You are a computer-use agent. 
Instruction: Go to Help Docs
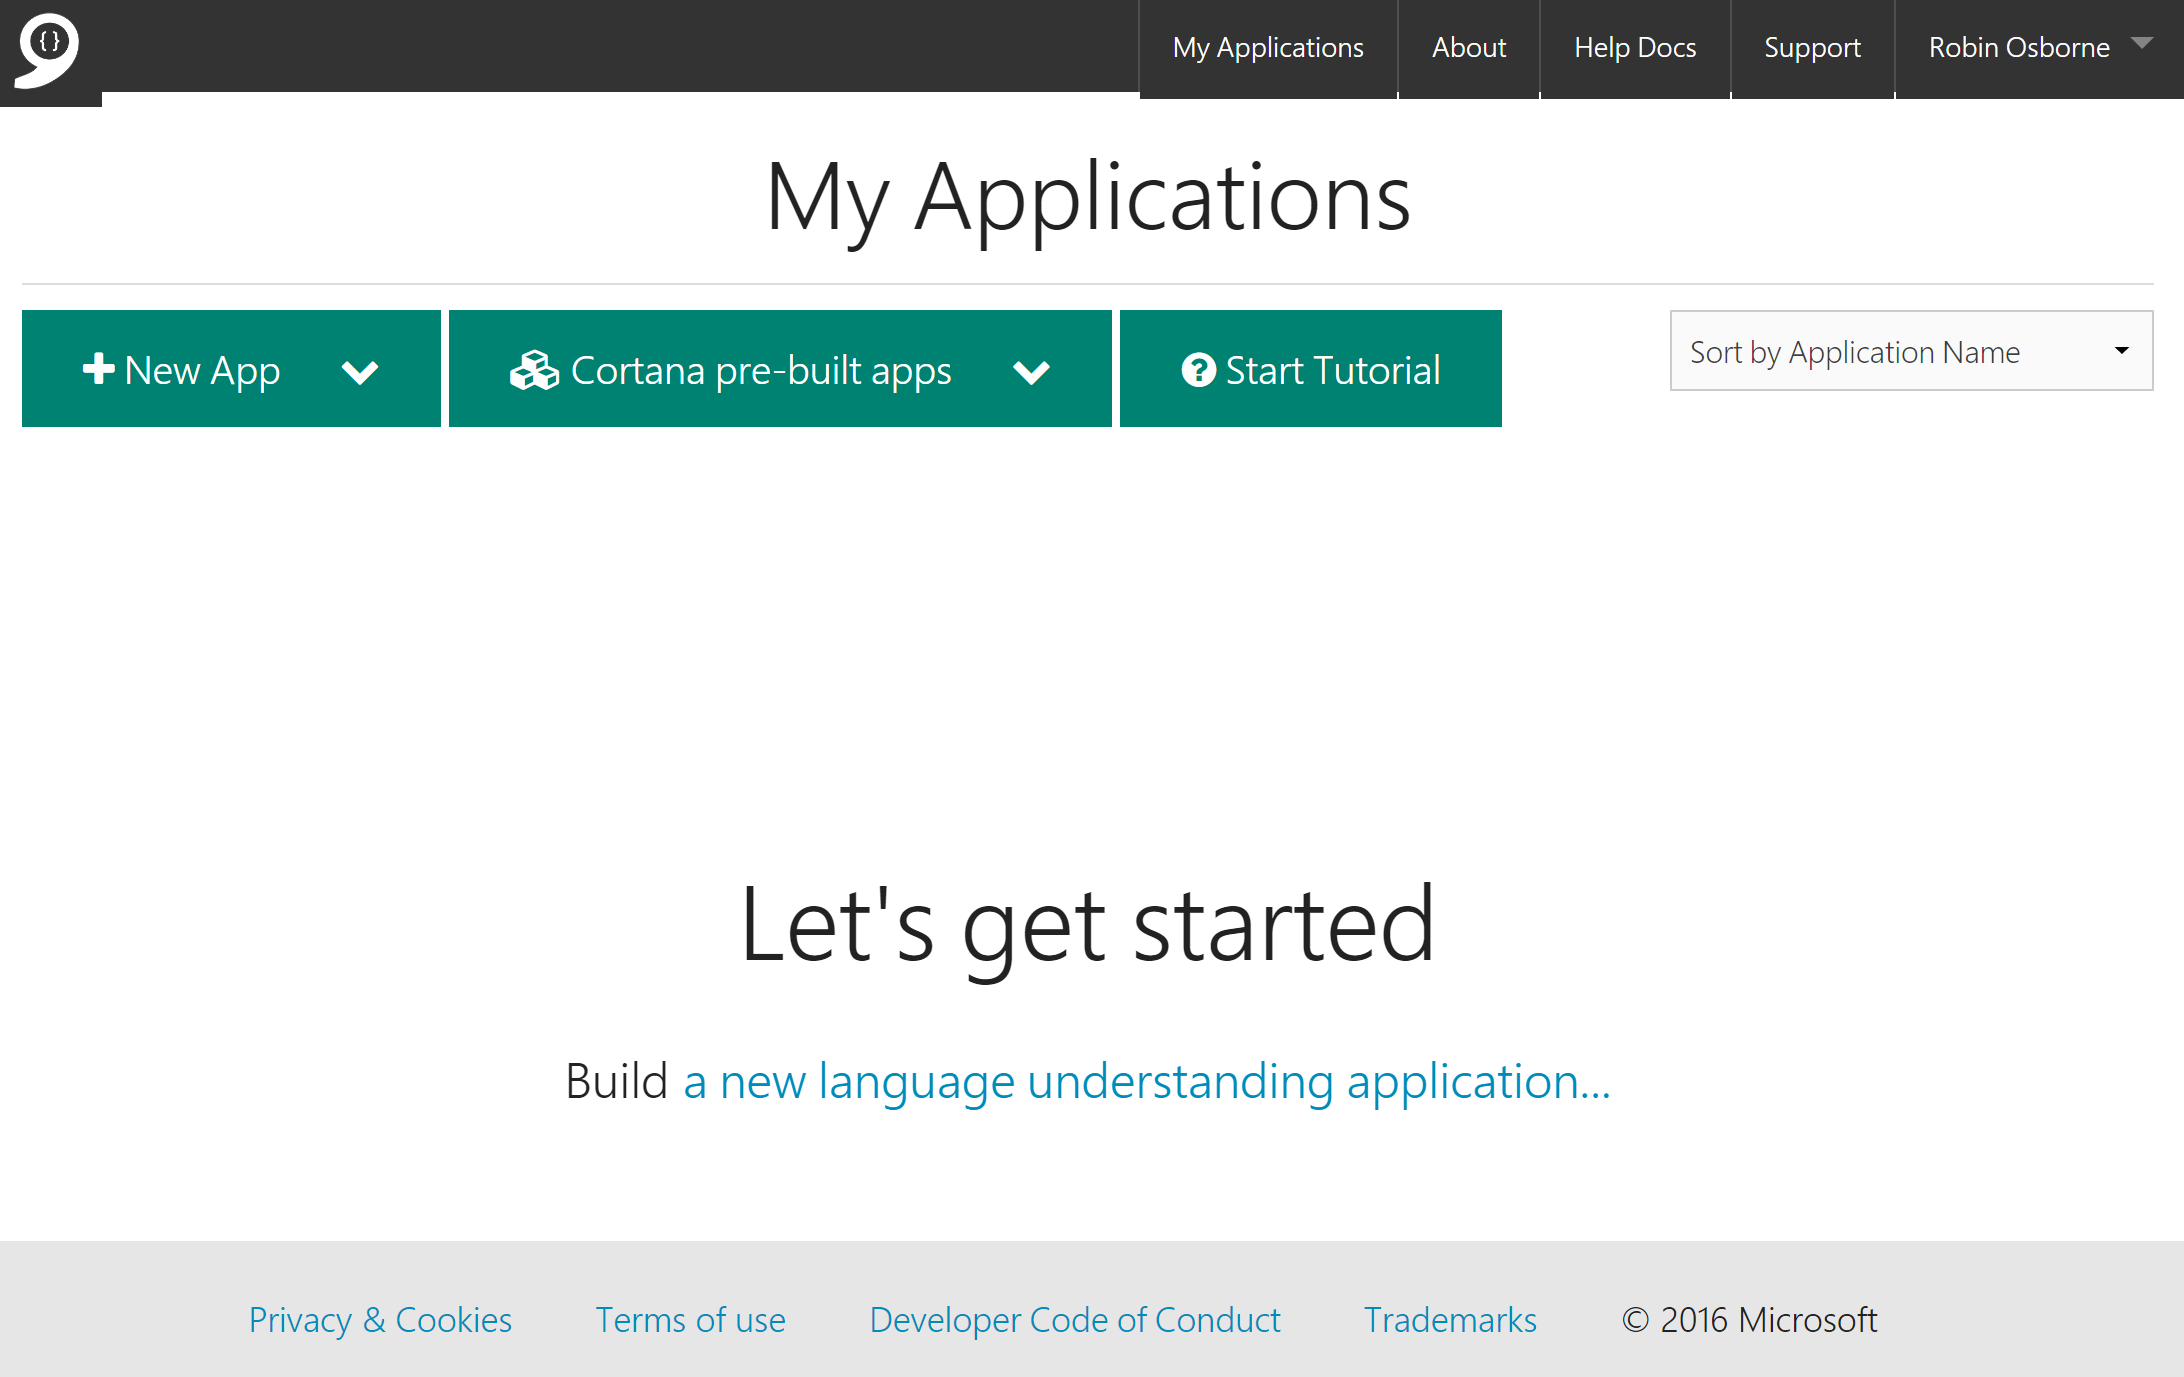1635,47
